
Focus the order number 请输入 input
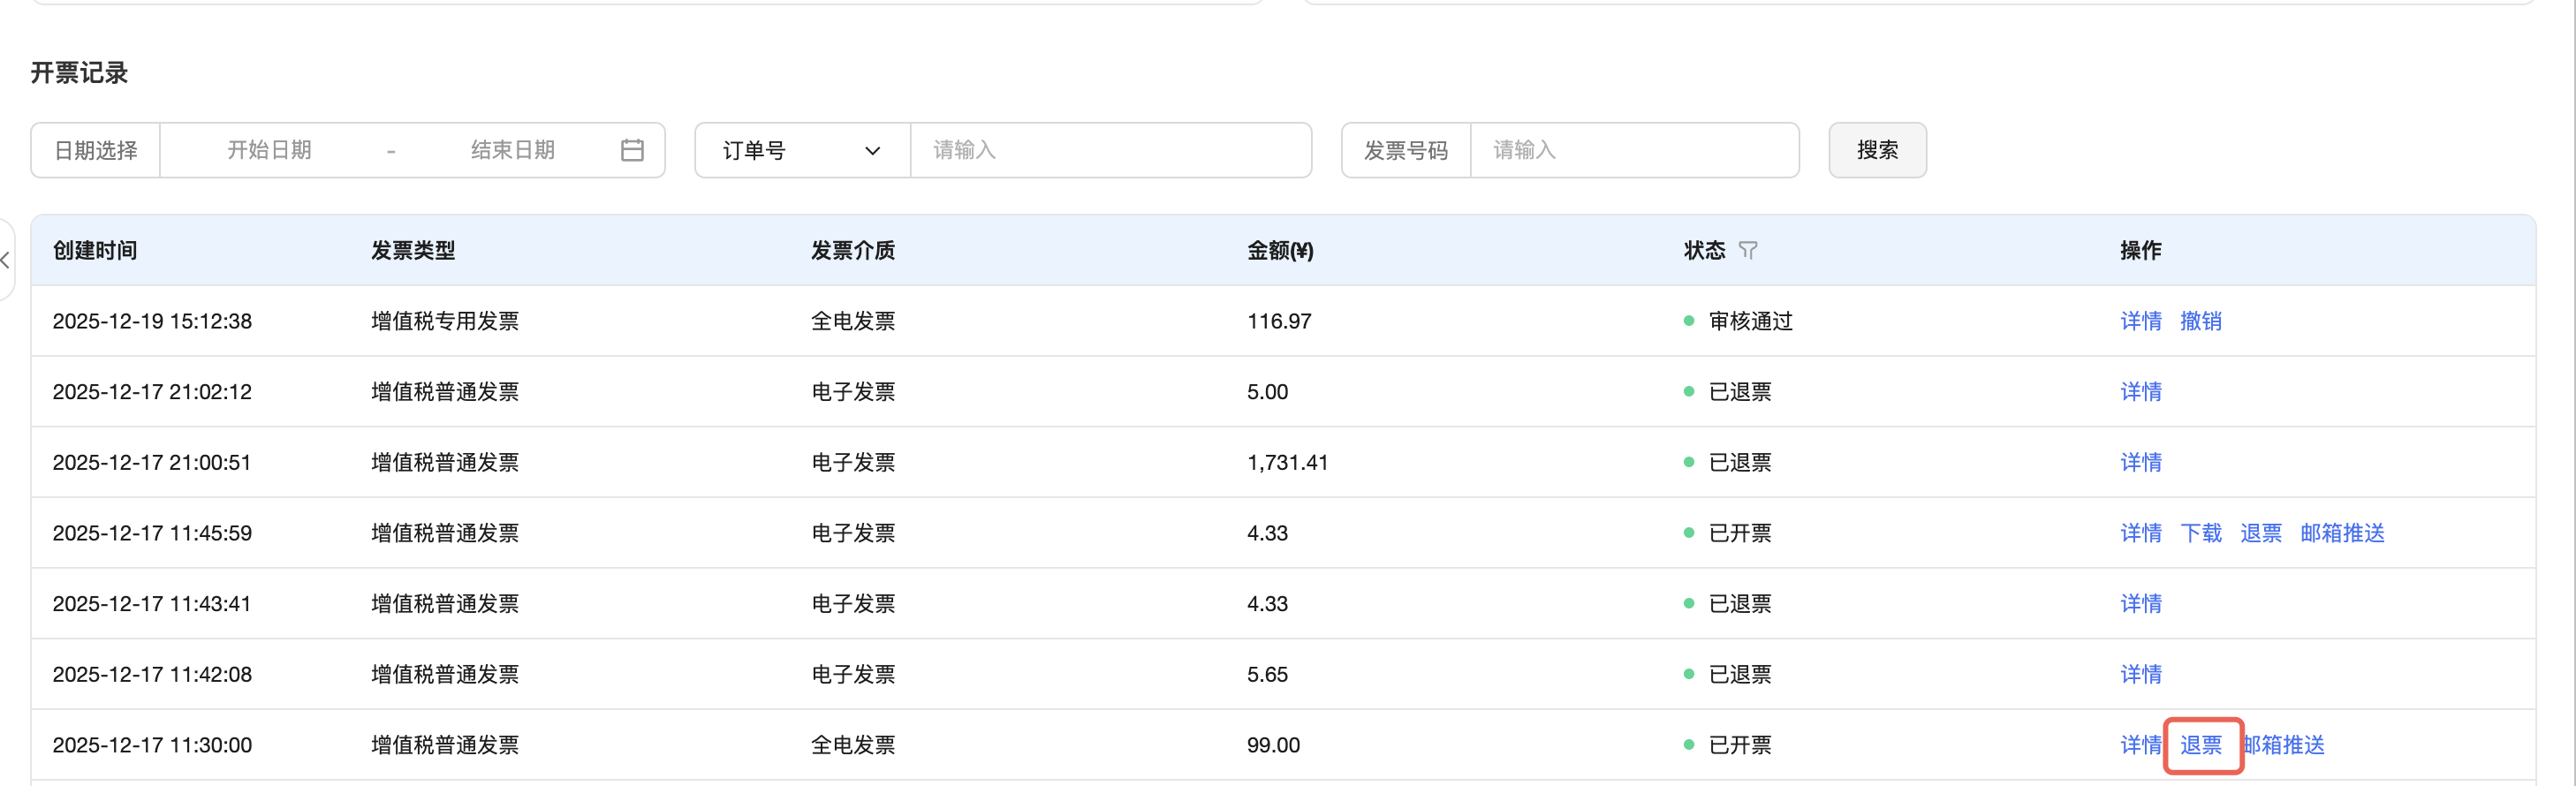(1110, 150)
